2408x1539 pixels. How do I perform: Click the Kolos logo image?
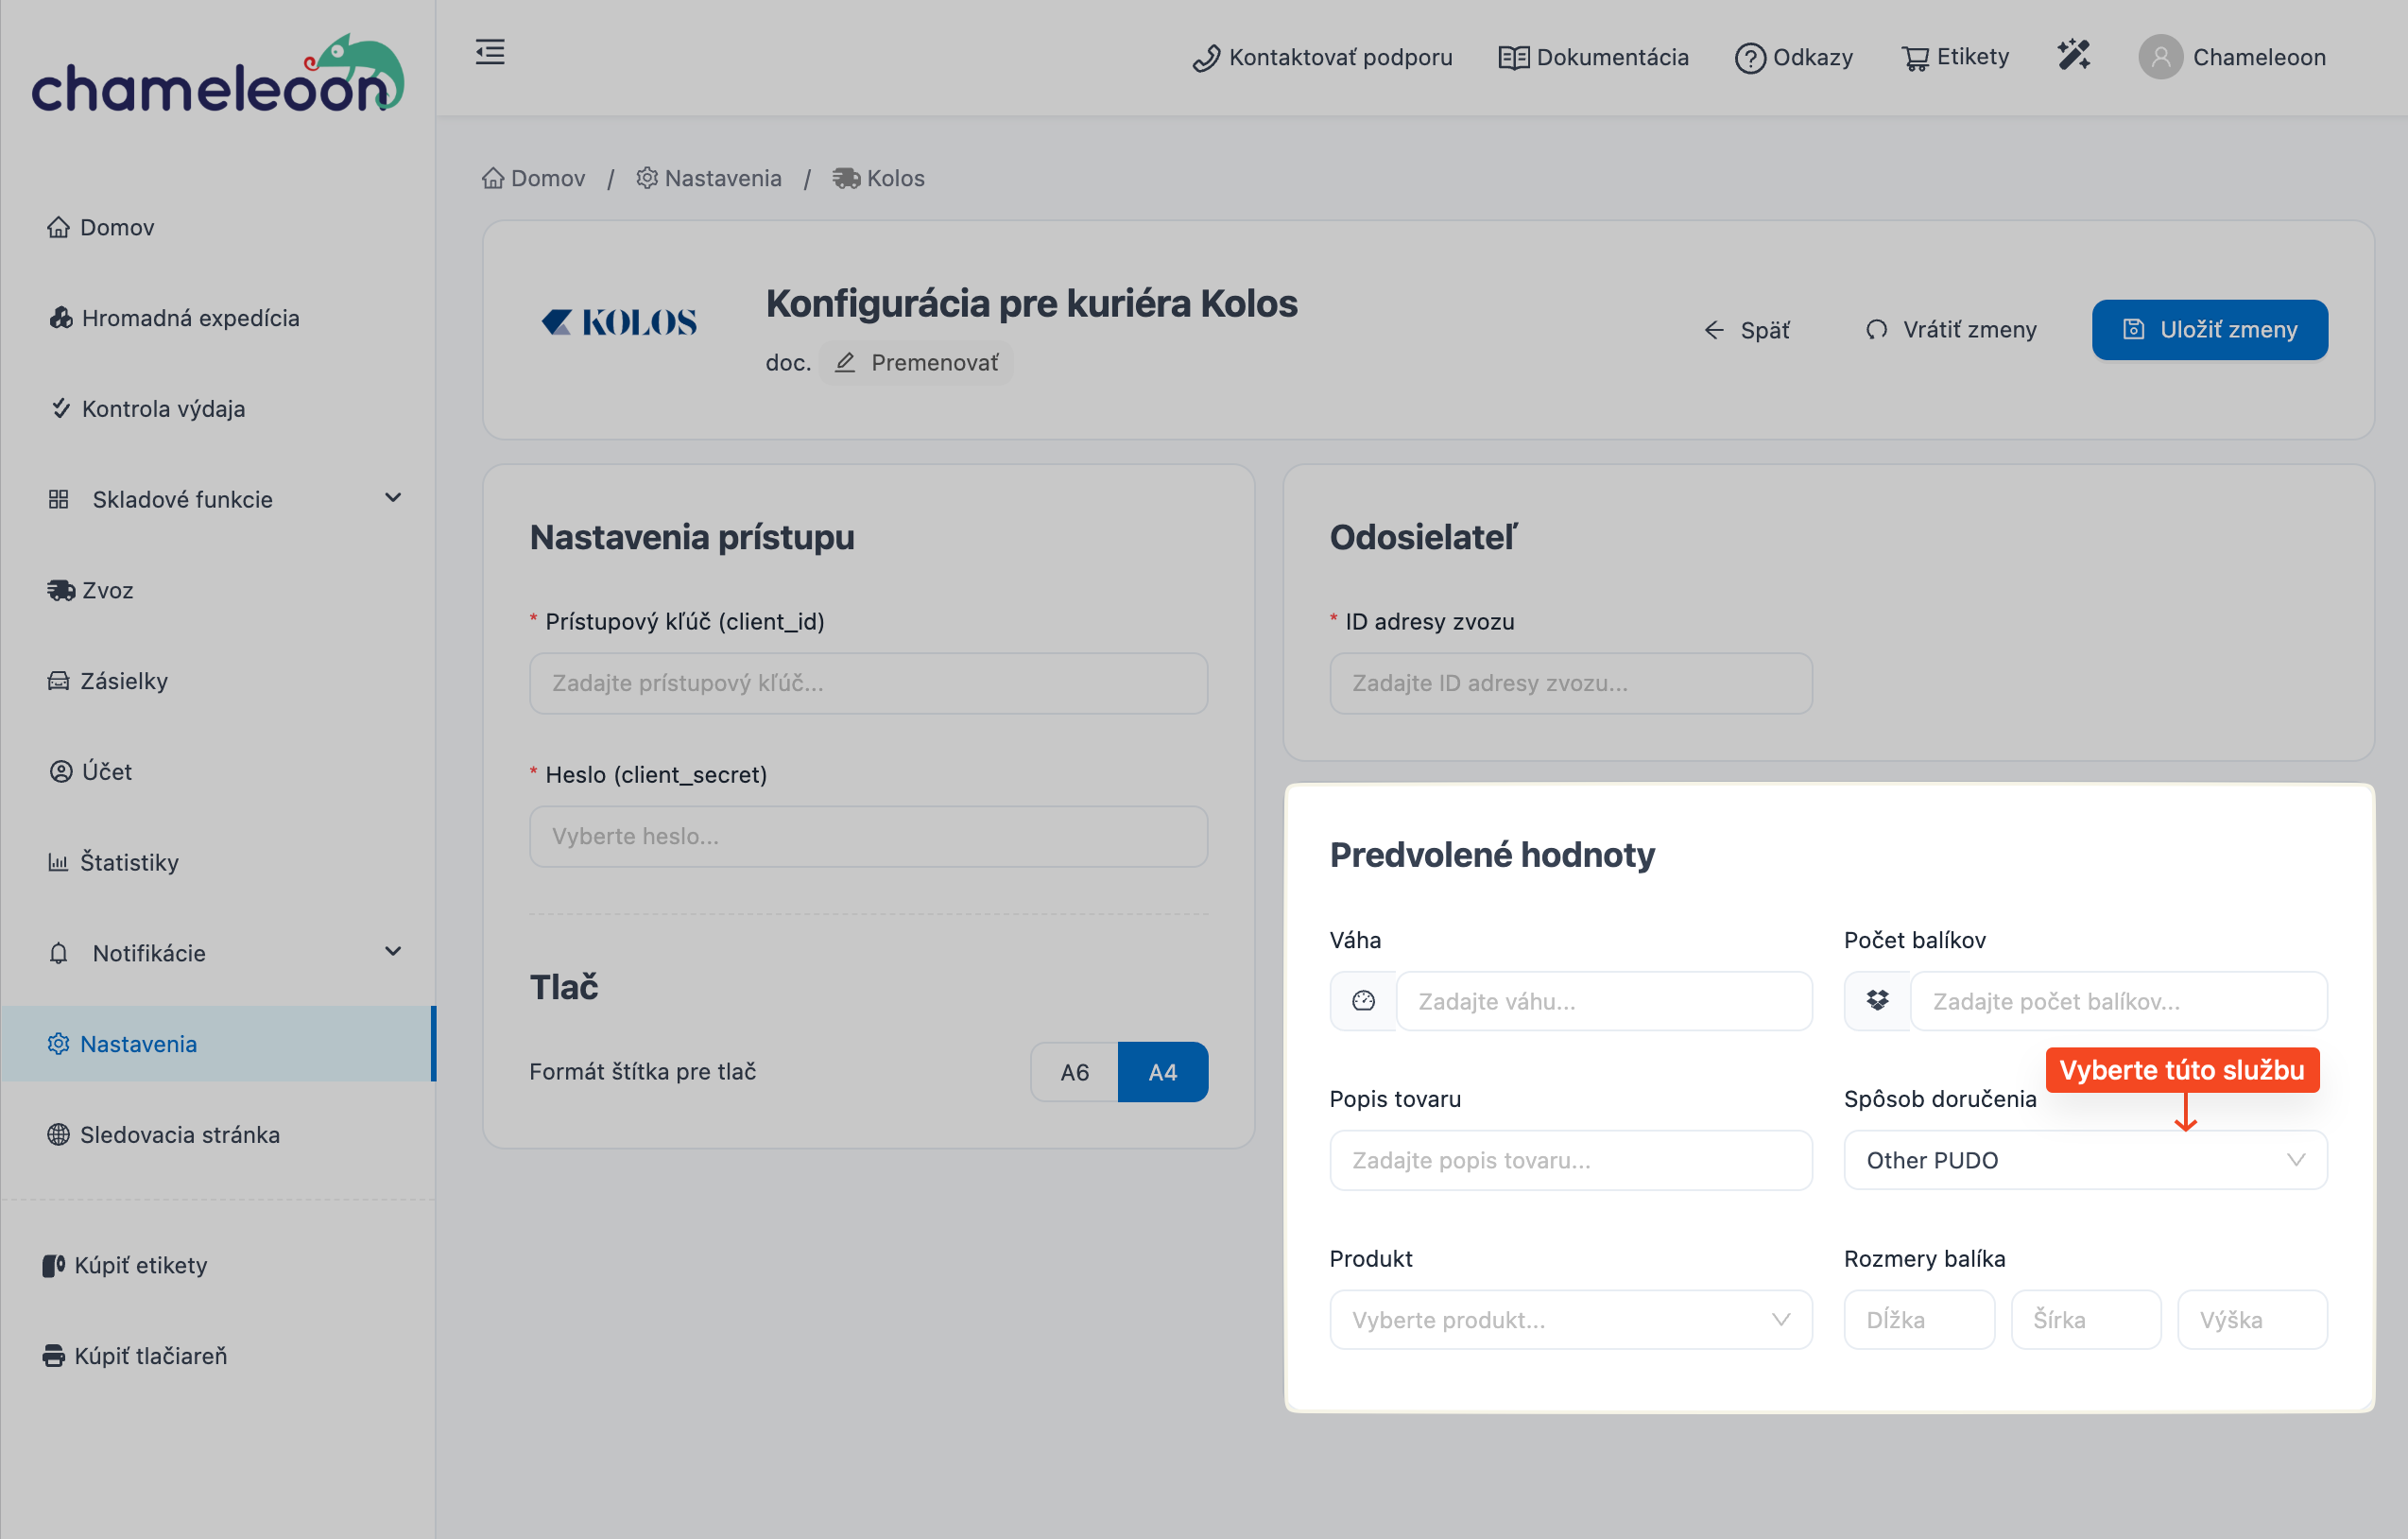(619, 322)
